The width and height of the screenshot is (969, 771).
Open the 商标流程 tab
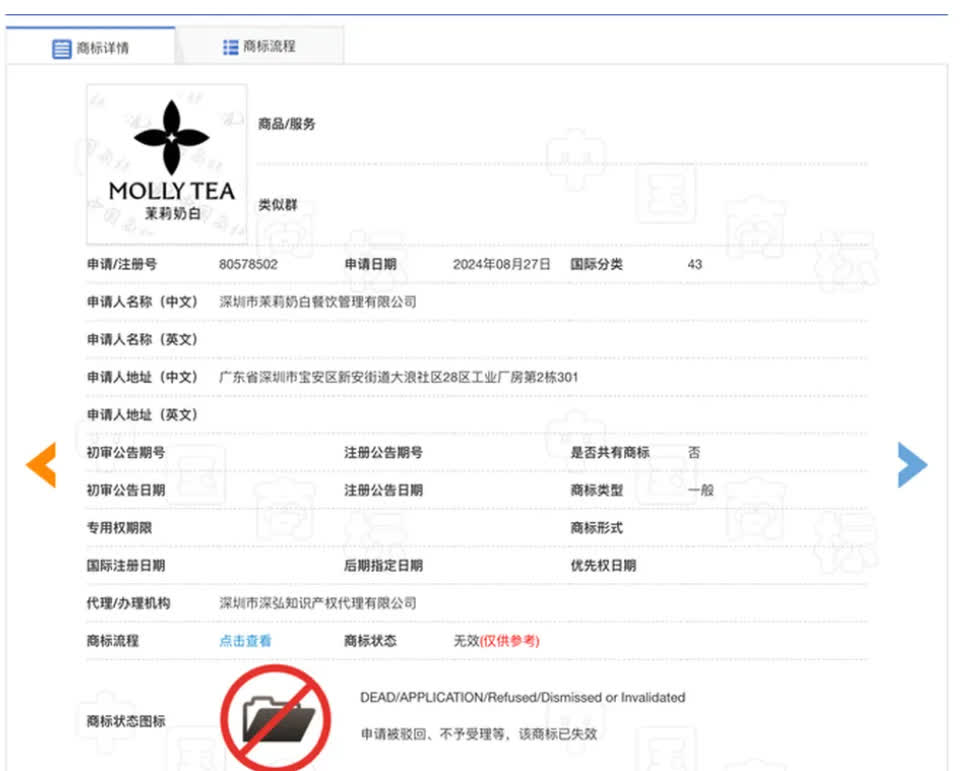click(x=259, y=46)
